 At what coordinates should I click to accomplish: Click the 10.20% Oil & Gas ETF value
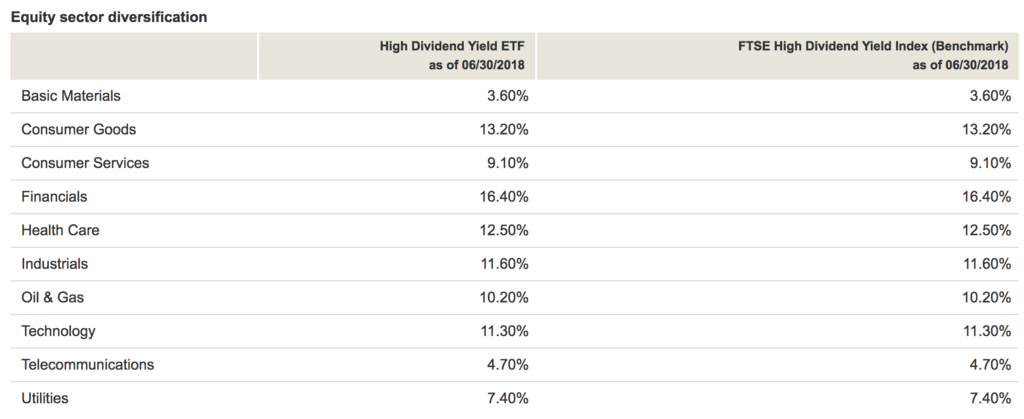[504, 298]
